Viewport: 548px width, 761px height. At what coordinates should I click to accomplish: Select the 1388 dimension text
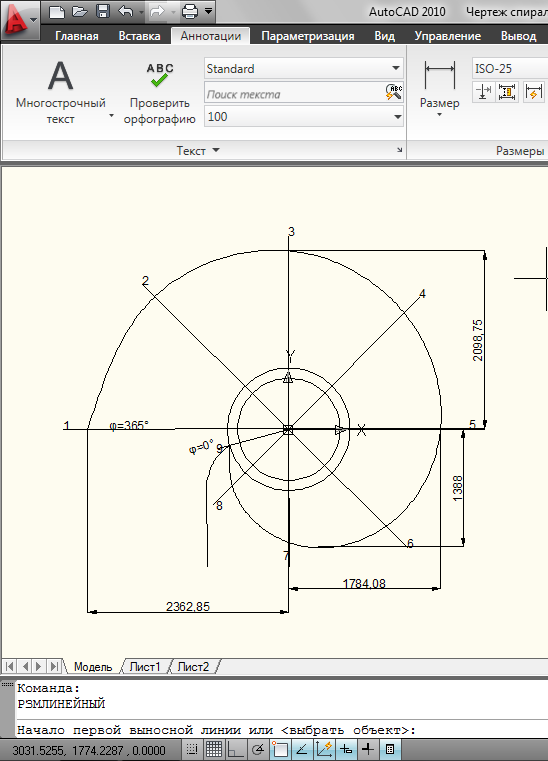(457, 488)
